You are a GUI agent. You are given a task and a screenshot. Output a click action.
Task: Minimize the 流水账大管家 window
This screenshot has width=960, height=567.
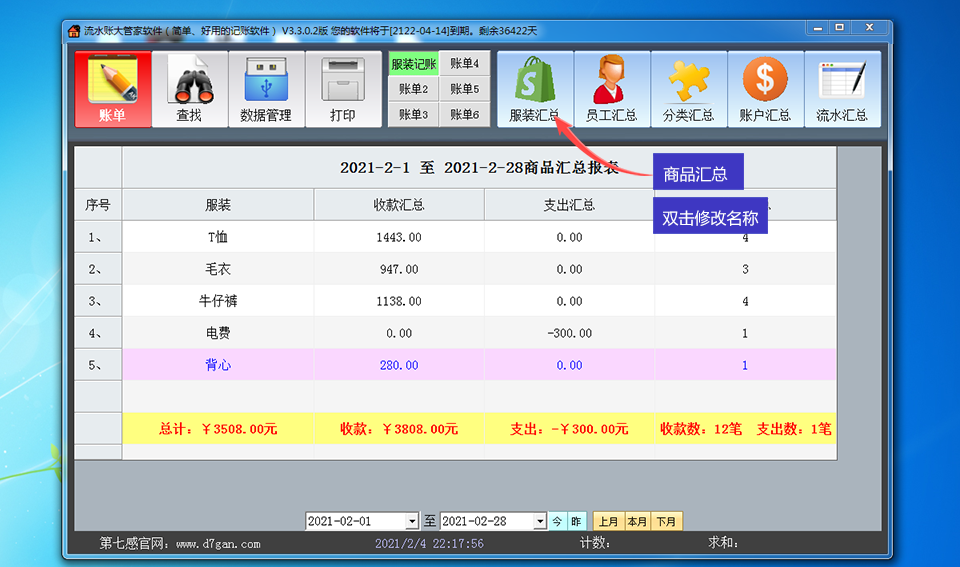coord(817,28)
